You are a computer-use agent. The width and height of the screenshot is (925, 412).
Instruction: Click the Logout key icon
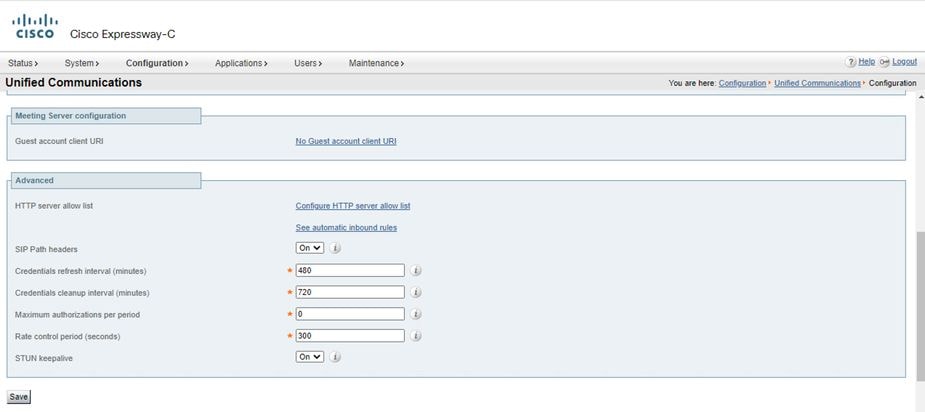(x=884, y=62)
